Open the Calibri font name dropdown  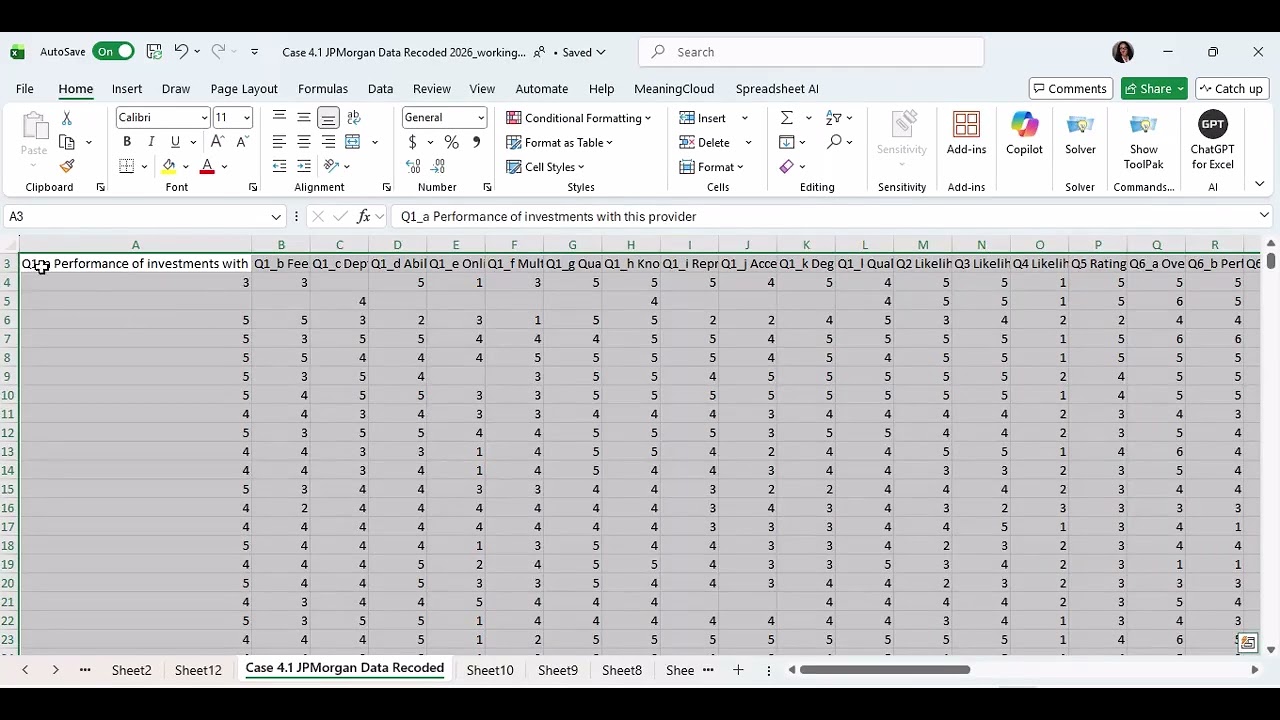point(204,118)
